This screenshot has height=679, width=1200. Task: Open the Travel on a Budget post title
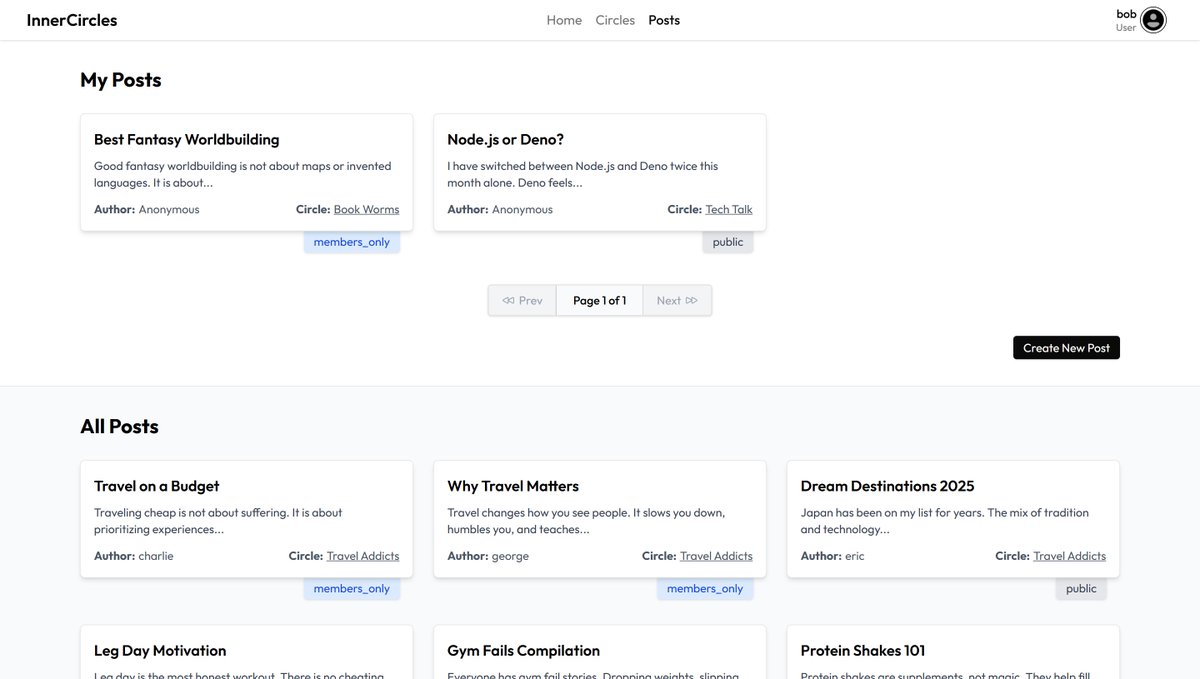click(x=157, y=486)
